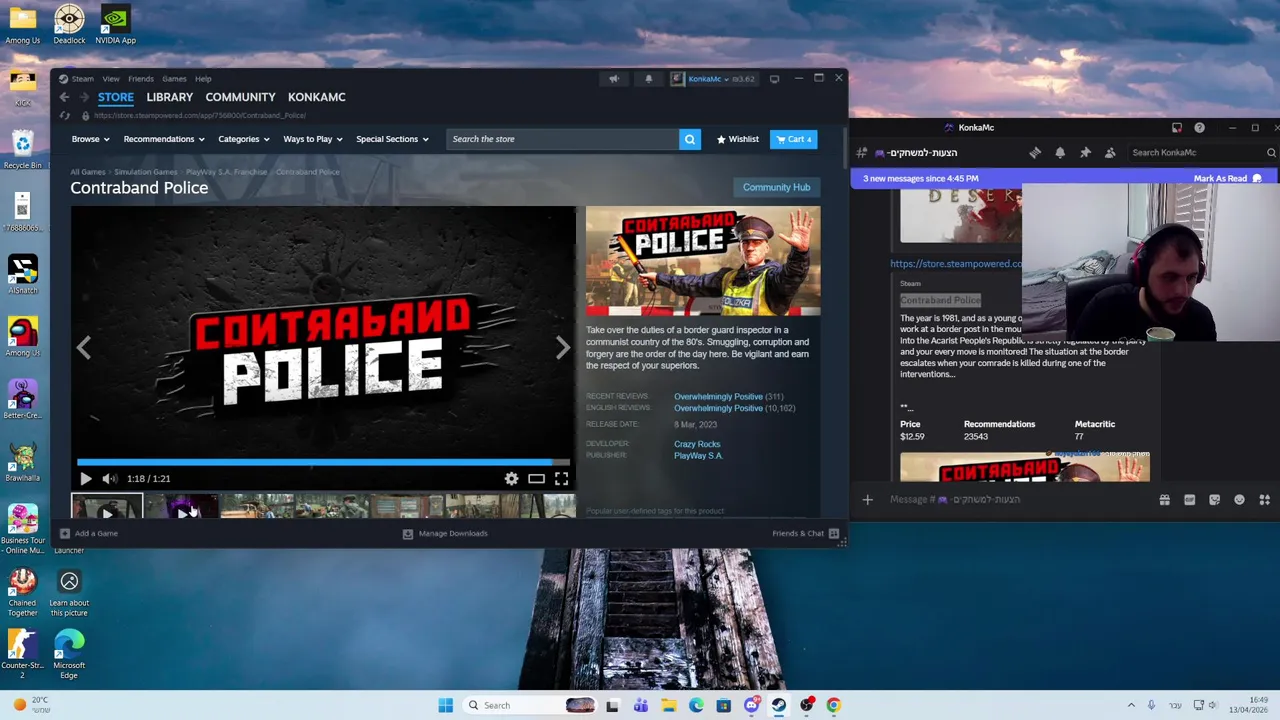Viewport: 1280px width, 720px height.
Task: Click the Steam store search magnifier button
Action: (689, 139)
